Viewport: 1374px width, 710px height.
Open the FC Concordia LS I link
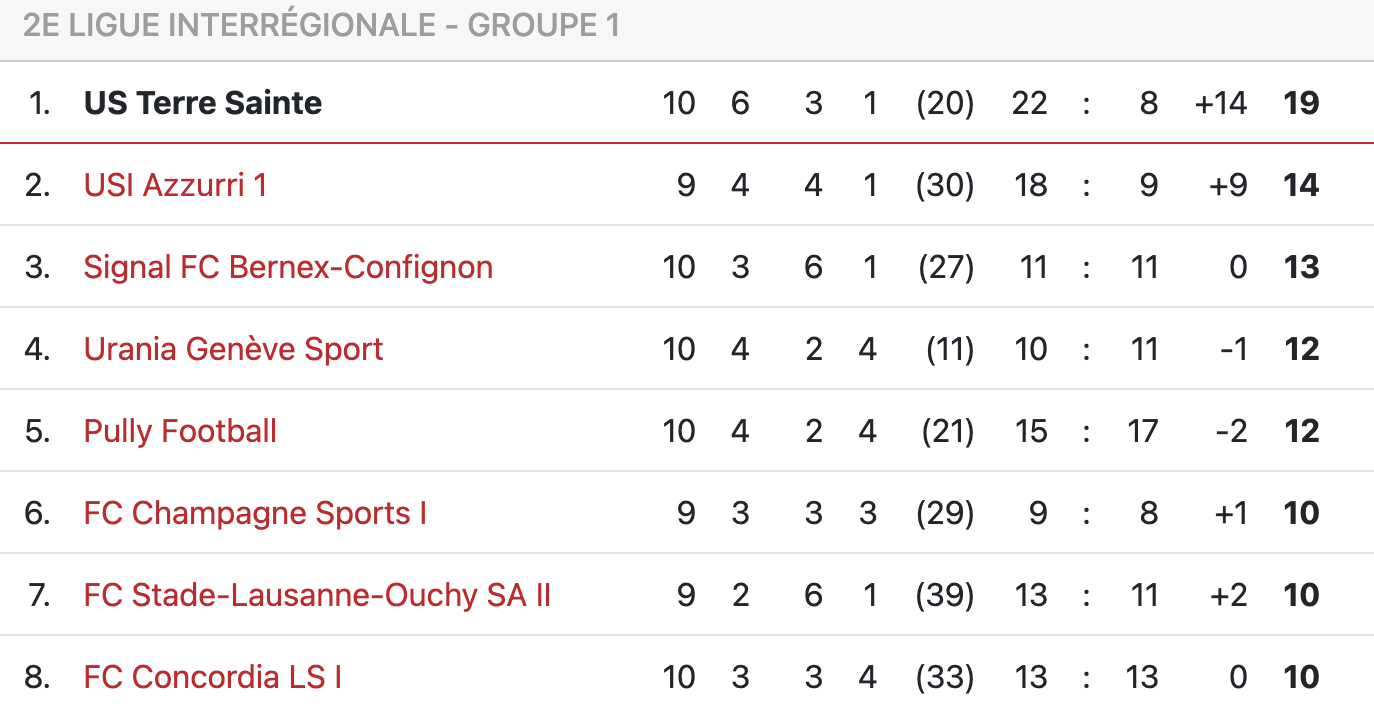212,677
